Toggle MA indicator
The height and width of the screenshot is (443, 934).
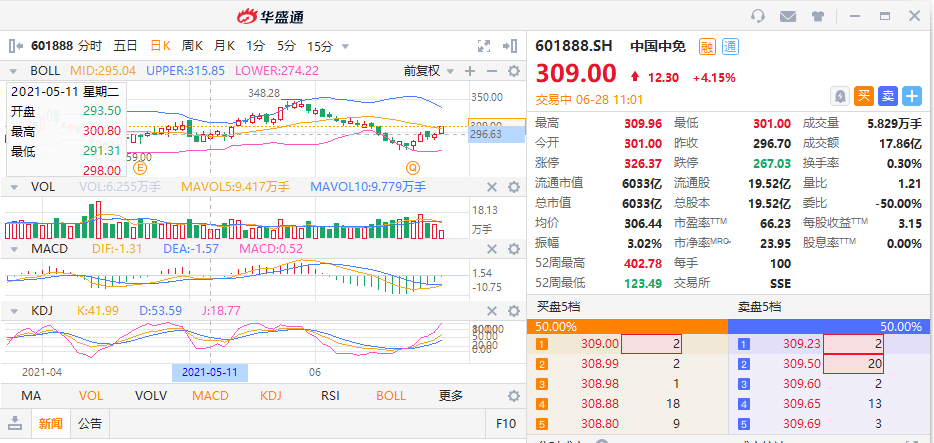coord(30,396)
